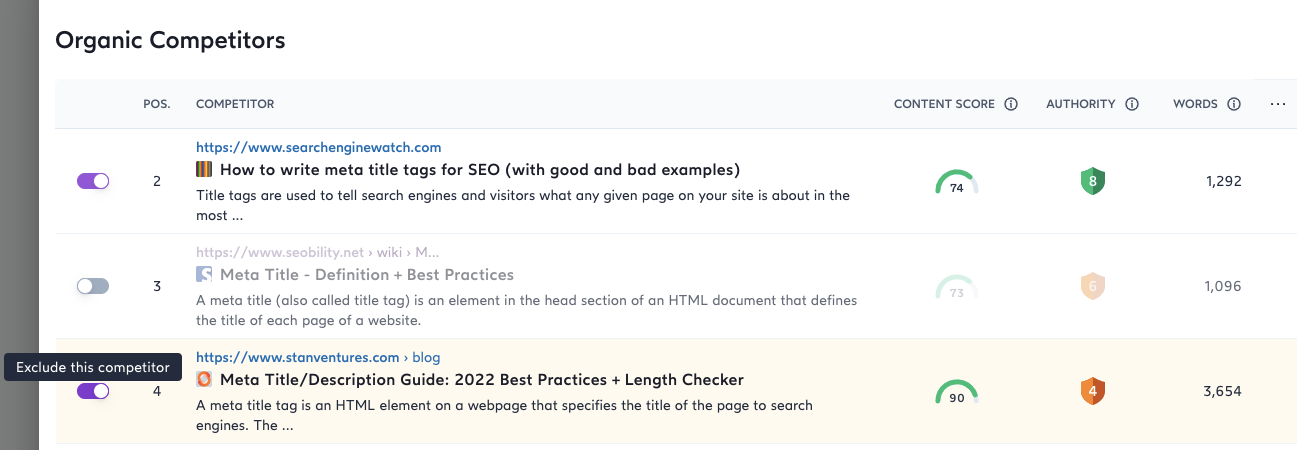Open 'How to write meta title tags' title

coord(479,170)
